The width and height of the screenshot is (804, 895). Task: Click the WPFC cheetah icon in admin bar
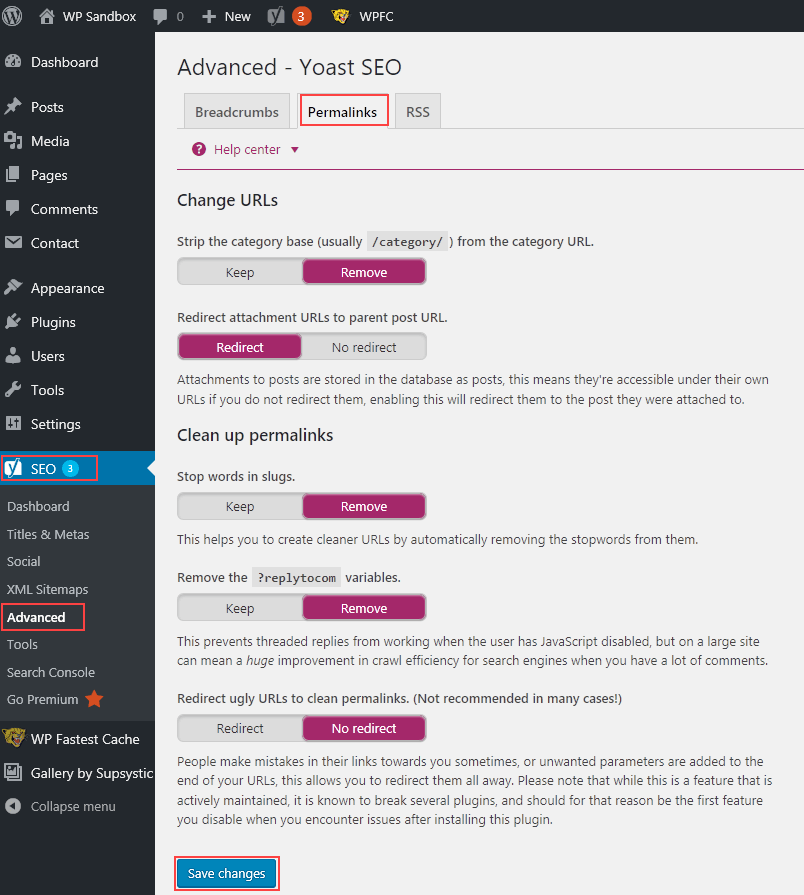point(341,16)
